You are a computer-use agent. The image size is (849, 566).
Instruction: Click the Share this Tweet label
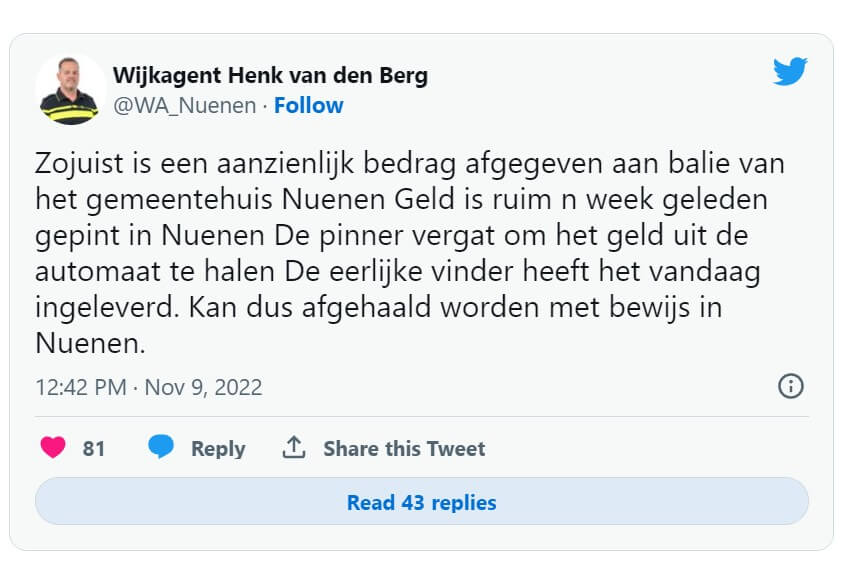tap(404, 449)
